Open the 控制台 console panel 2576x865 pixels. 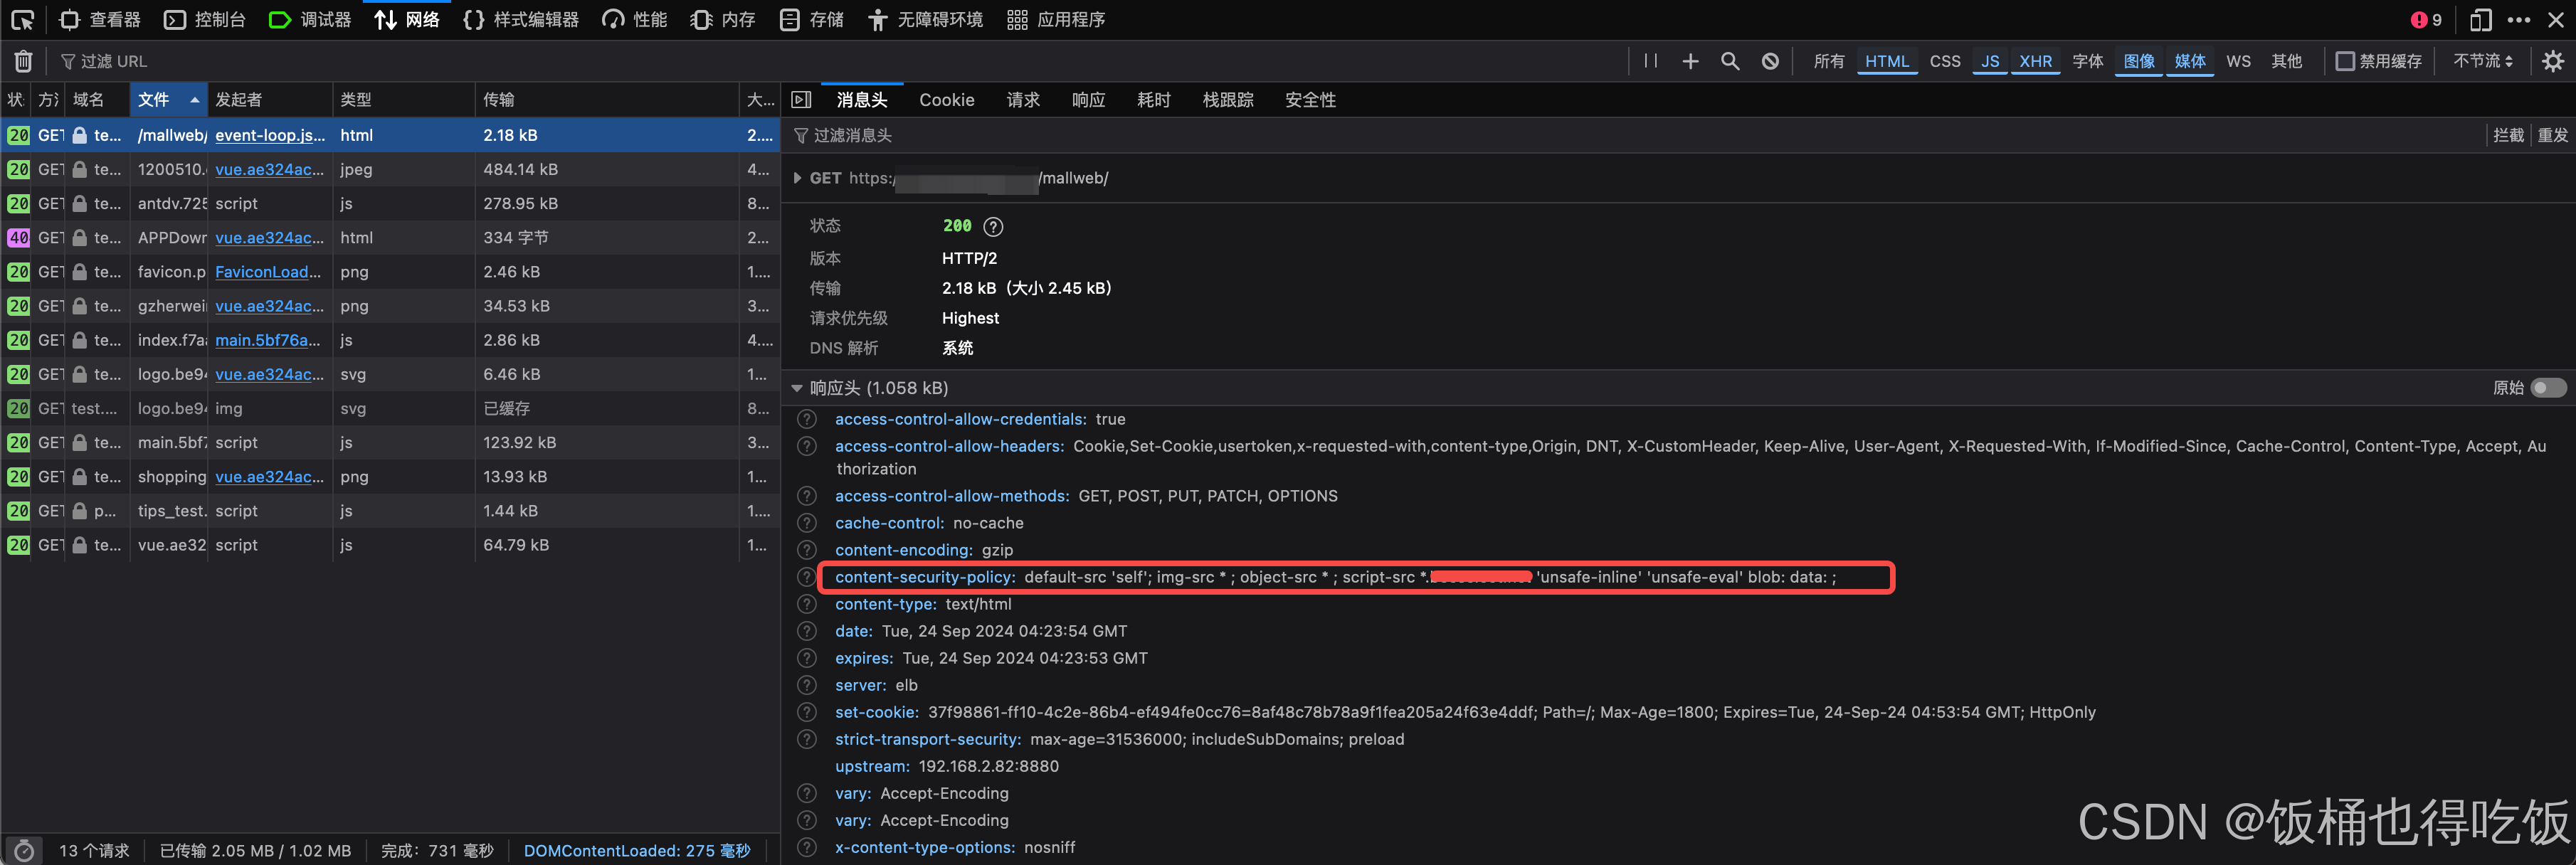(x=205, y=19)
